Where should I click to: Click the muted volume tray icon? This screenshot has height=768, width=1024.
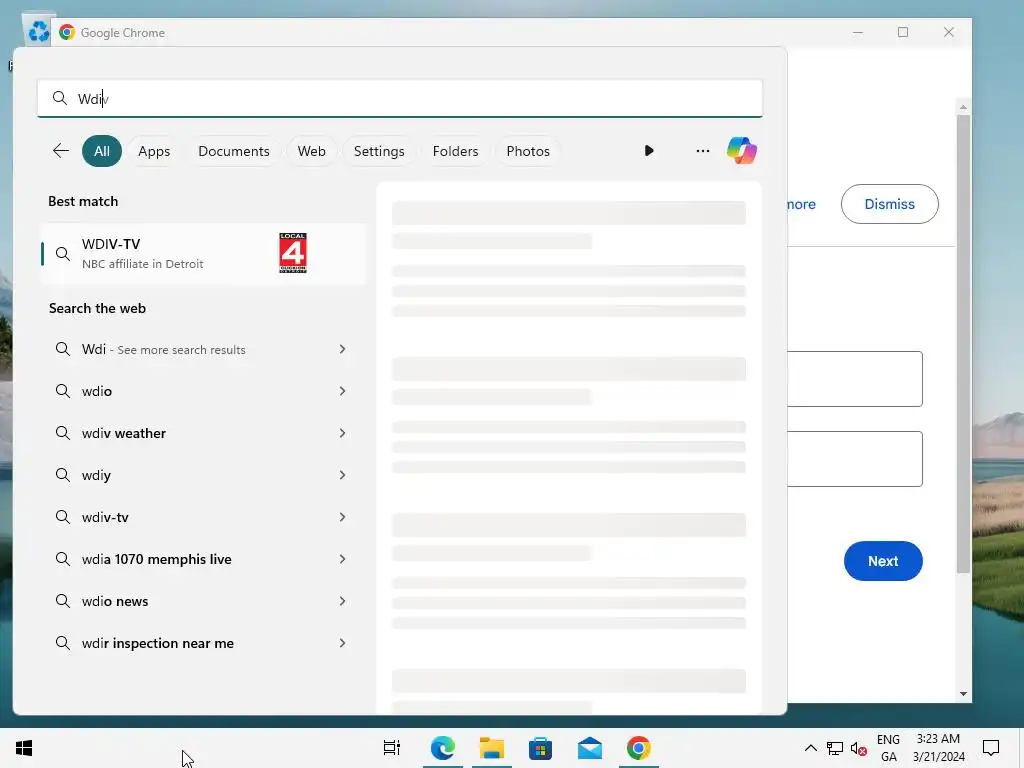click(859, 748)
